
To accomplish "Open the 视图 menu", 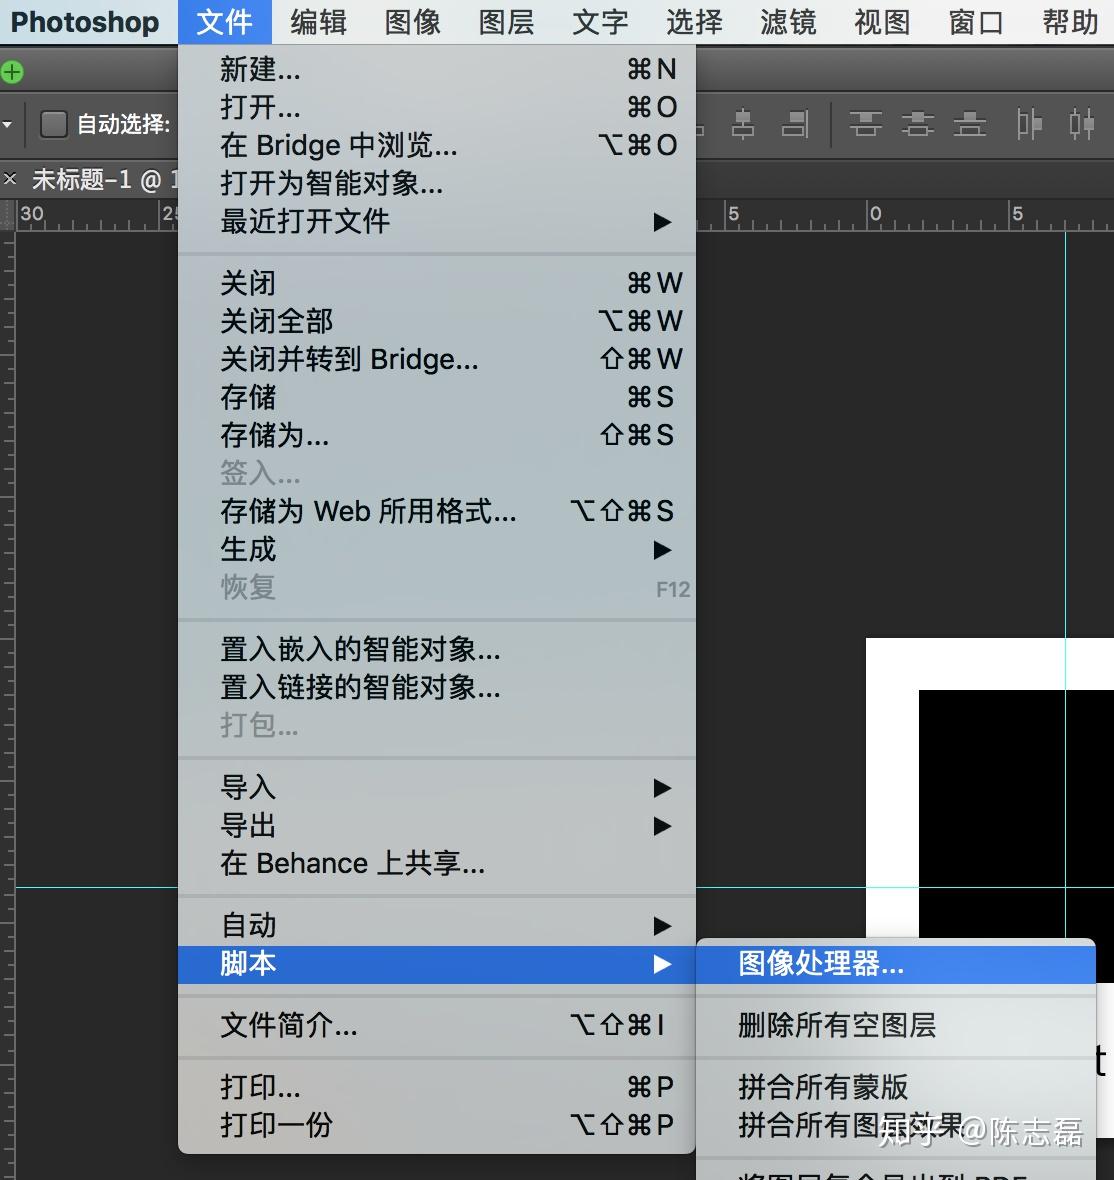I will pyautogui.click(x=882, y=22).
